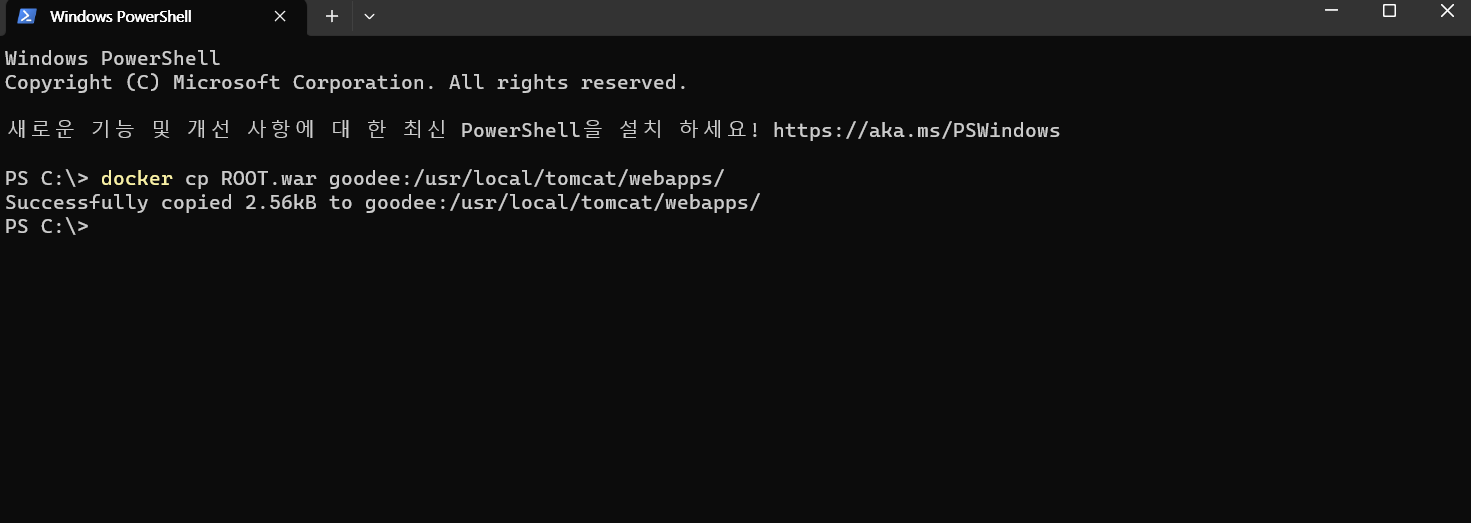Click ROOT.war in the command line
The height and width of the screenshot is (523, 1471).
tap(268, 179)
